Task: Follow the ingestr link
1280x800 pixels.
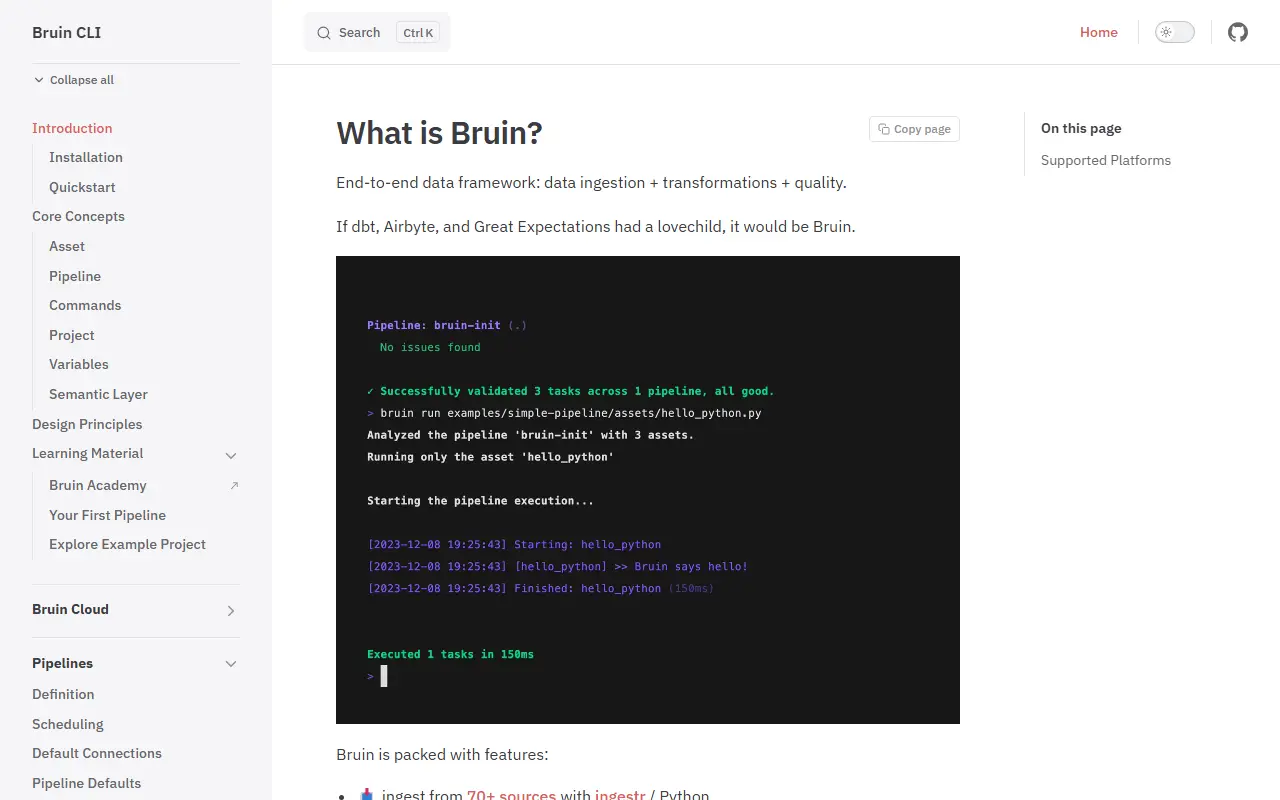Action: click(x=620, y=795)
